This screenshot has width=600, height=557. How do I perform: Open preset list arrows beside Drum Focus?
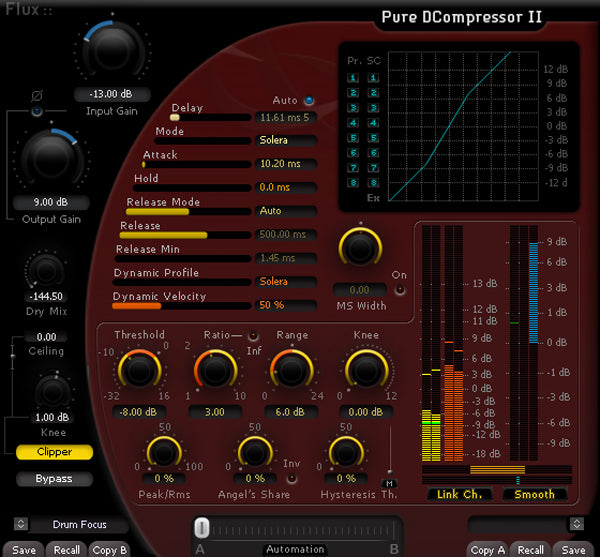click(20, 524)
